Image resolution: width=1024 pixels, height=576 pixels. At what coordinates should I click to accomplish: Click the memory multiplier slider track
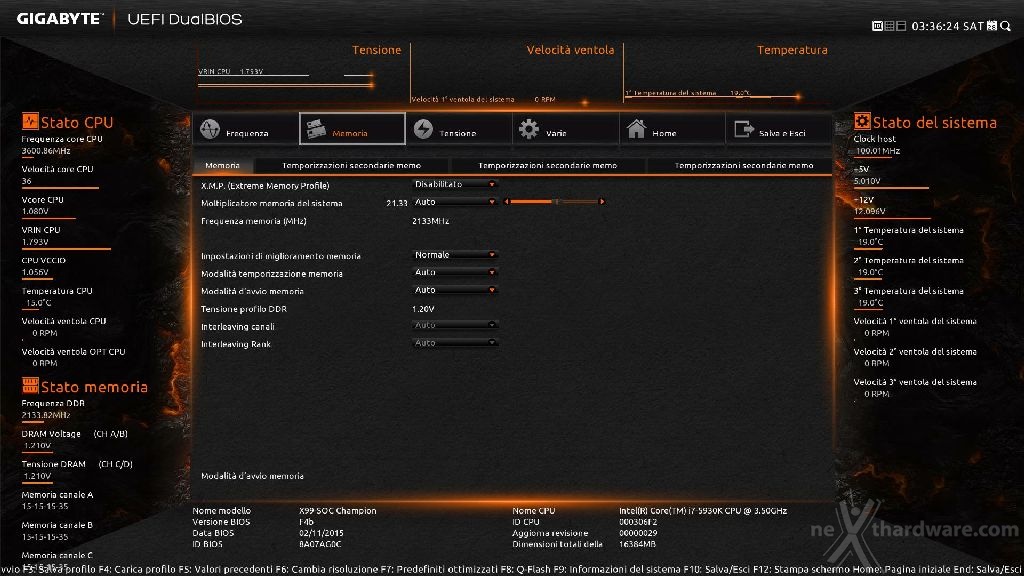(554, 202)
